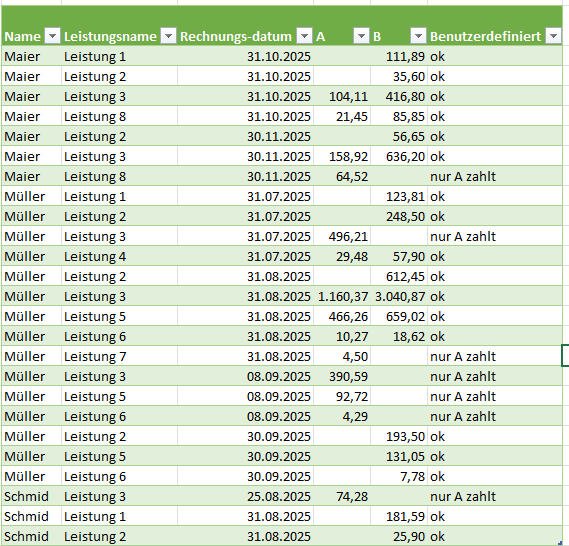Image resolution: width=569 pixels, height=546 pixels.
Task: Click the cell containing 3.040,87
Action: pos(399,296)
